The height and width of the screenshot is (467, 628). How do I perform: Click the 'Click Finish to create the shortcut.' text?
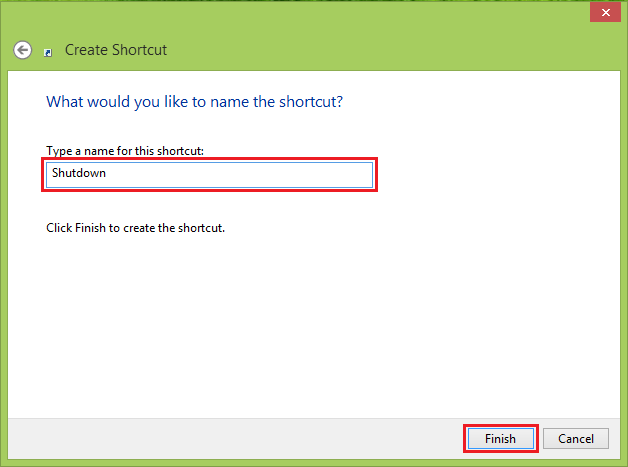point(135,228)
